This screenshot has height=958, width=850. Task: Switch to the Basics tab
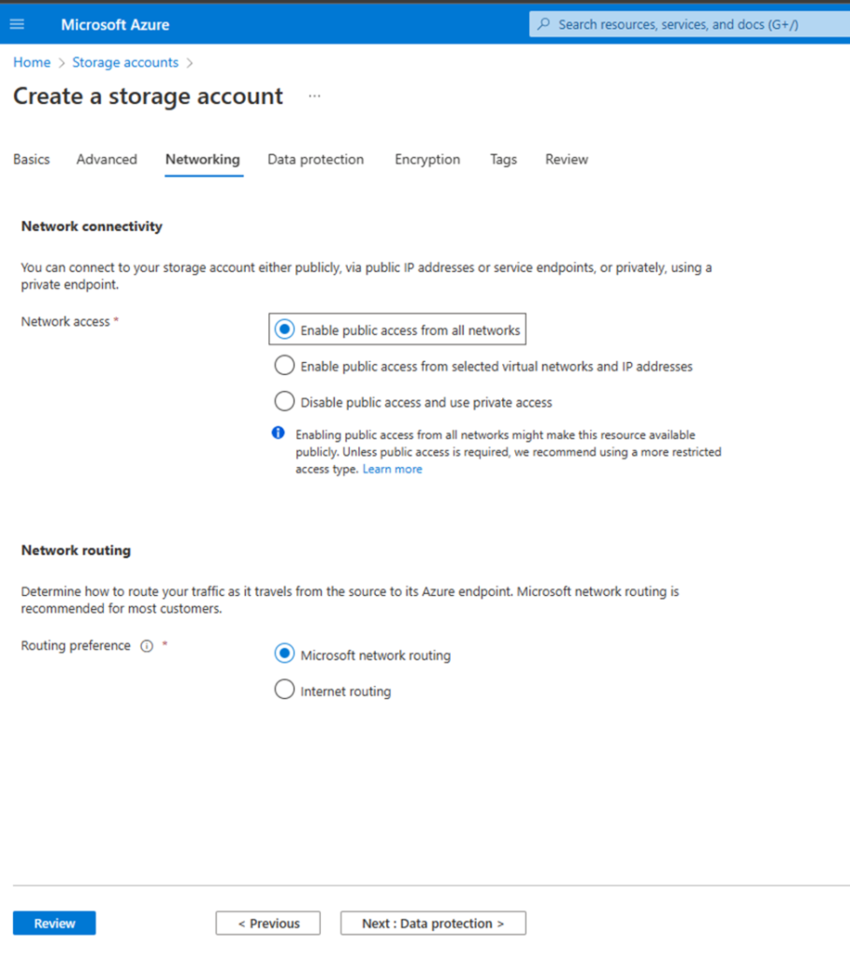tap(31, 159)
